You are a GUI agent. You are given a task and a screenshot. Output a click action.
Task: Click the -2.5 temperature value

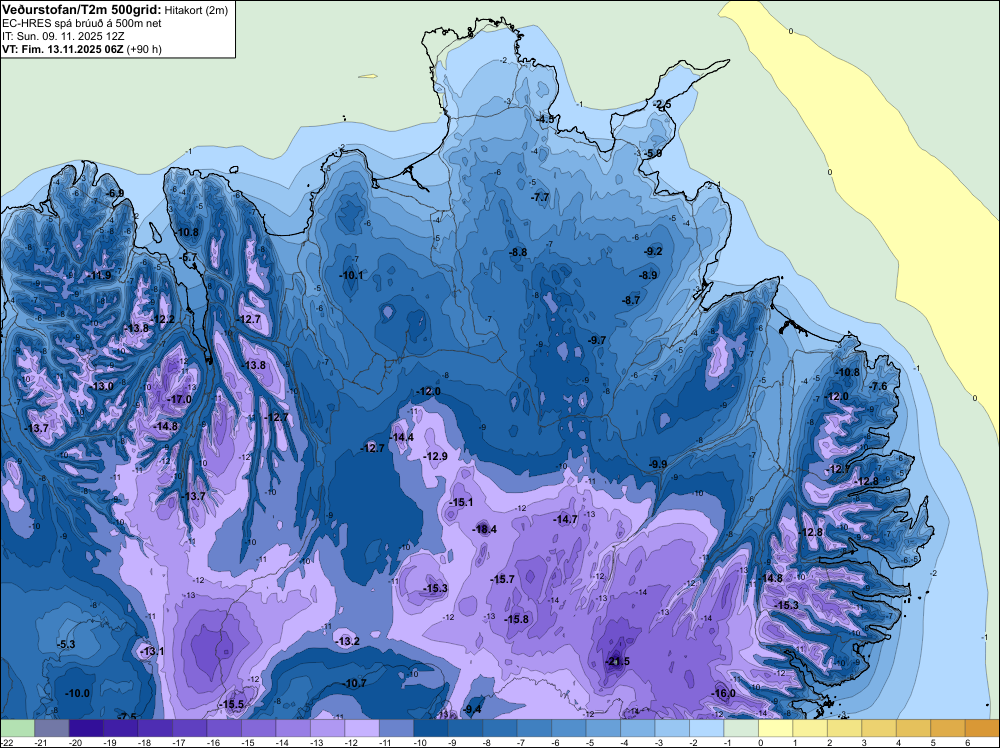(x=662, y=104)
